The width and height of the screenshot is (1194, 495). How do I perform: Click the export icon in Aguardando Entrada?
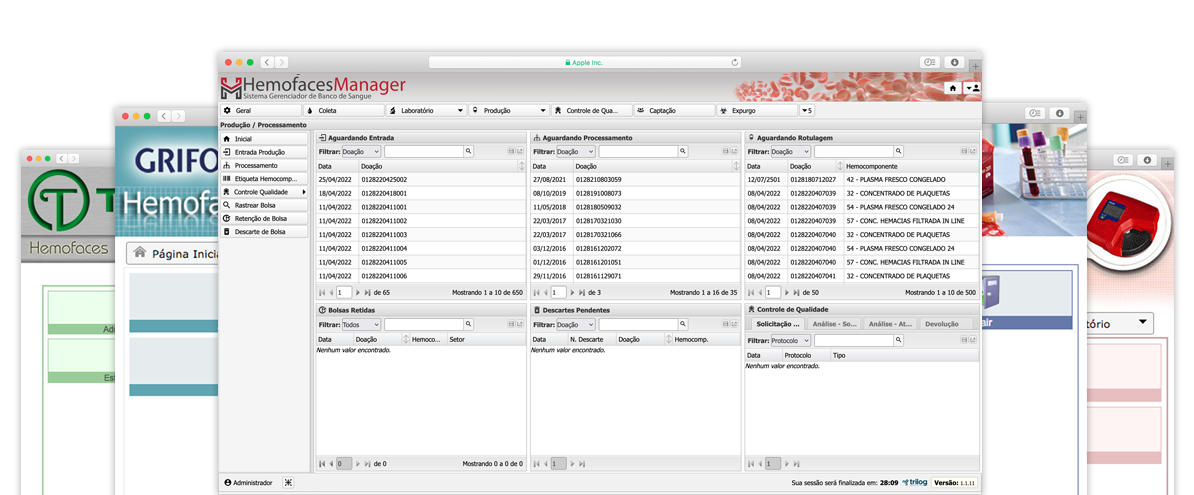click(520, 152)
